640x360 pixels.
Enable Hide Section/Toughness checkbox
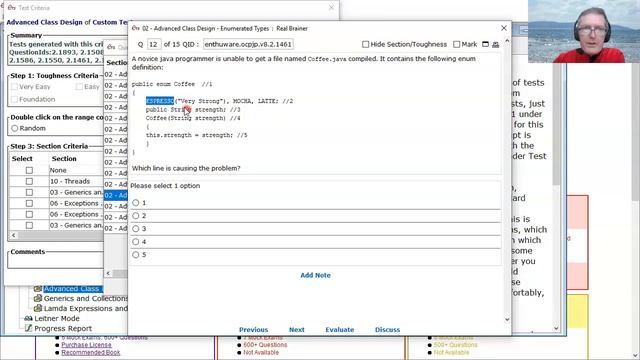click(365, 44)
